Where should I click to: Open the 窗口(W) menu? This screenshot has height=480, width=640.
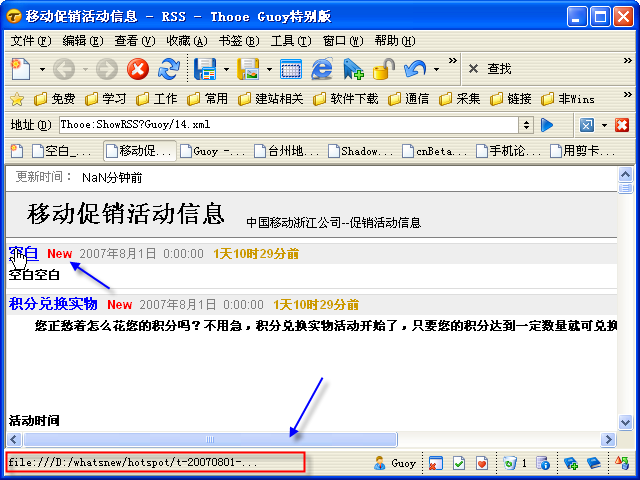[x=343, y=41]
